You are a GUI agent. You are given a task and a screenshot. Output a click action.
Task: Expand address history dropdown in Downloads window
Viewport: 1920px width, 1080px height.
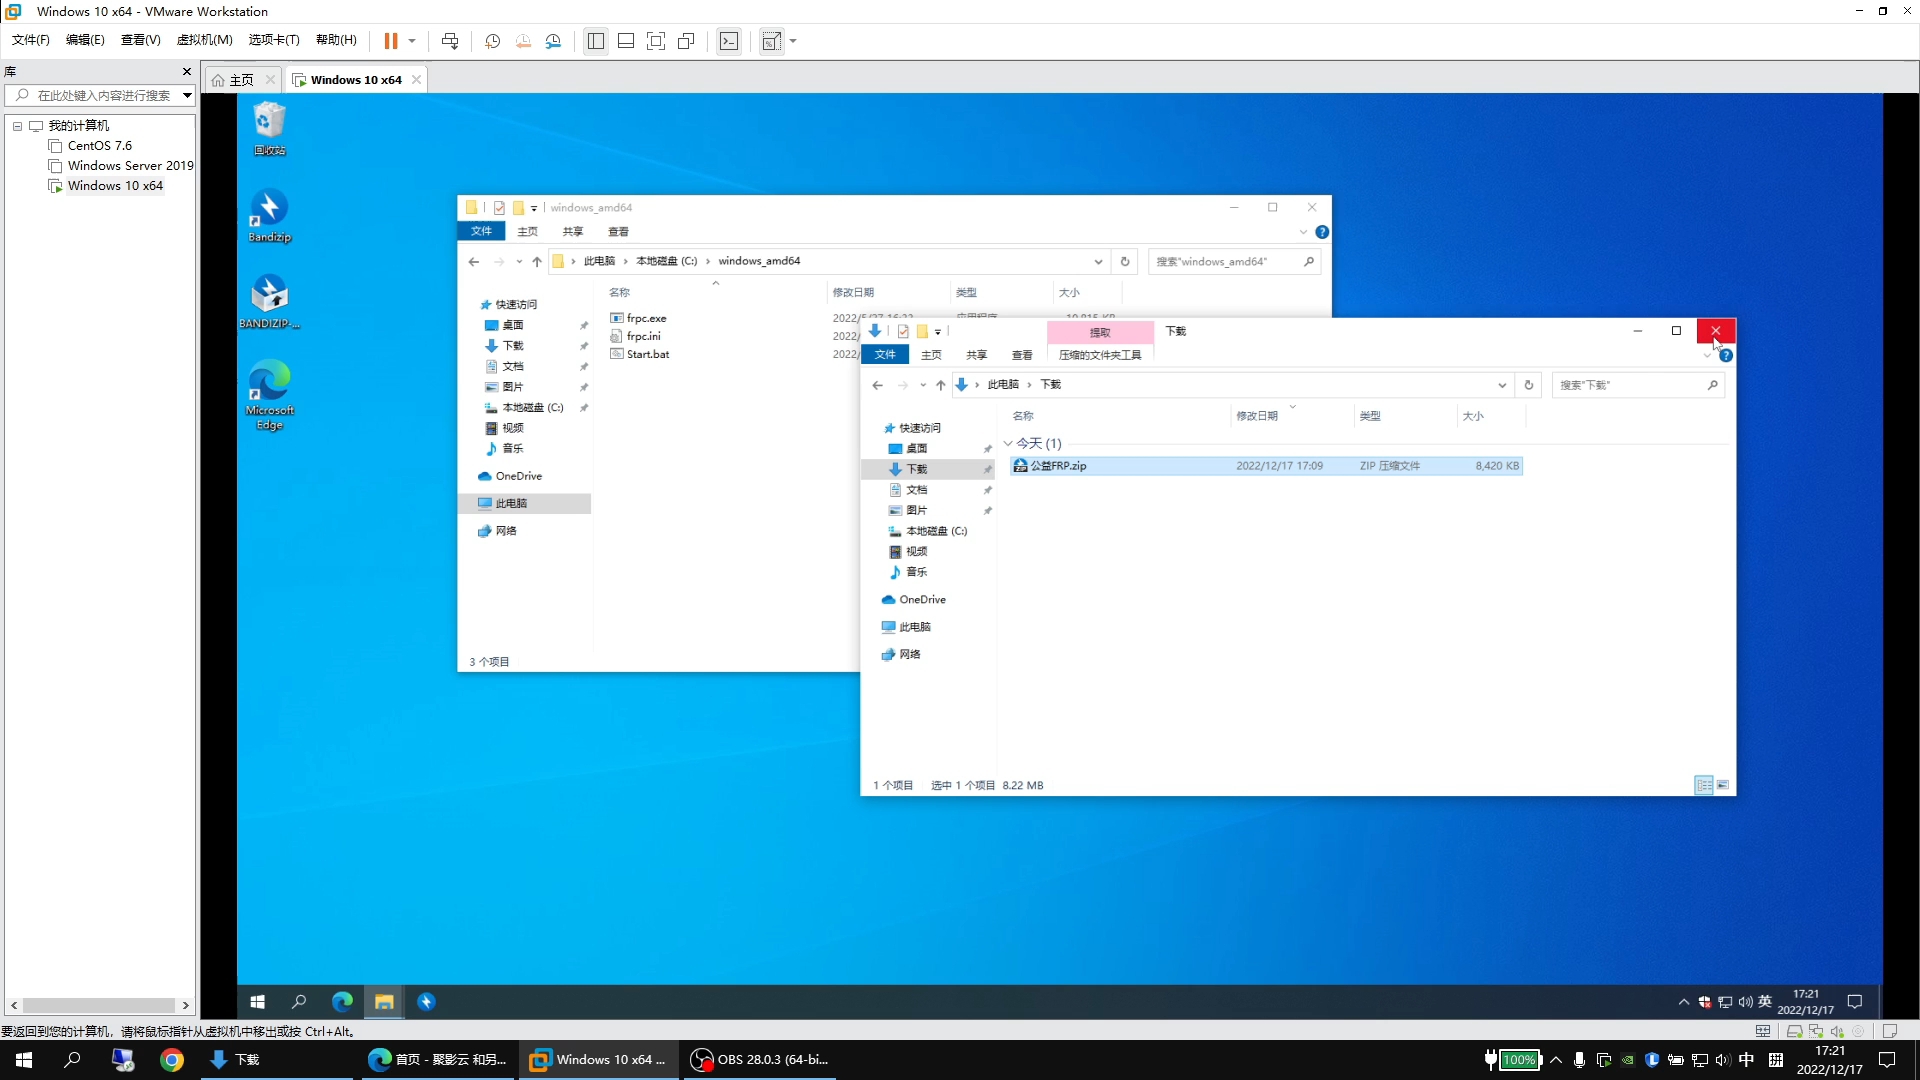[1502, 385]
